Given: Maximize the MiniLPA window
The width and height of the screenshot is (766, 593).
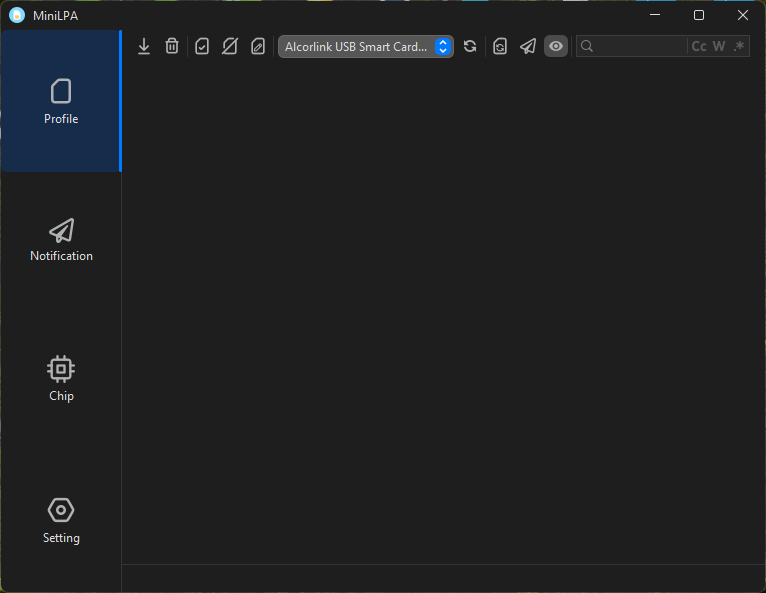Looking at the screenshot, I should coord(699,15).
